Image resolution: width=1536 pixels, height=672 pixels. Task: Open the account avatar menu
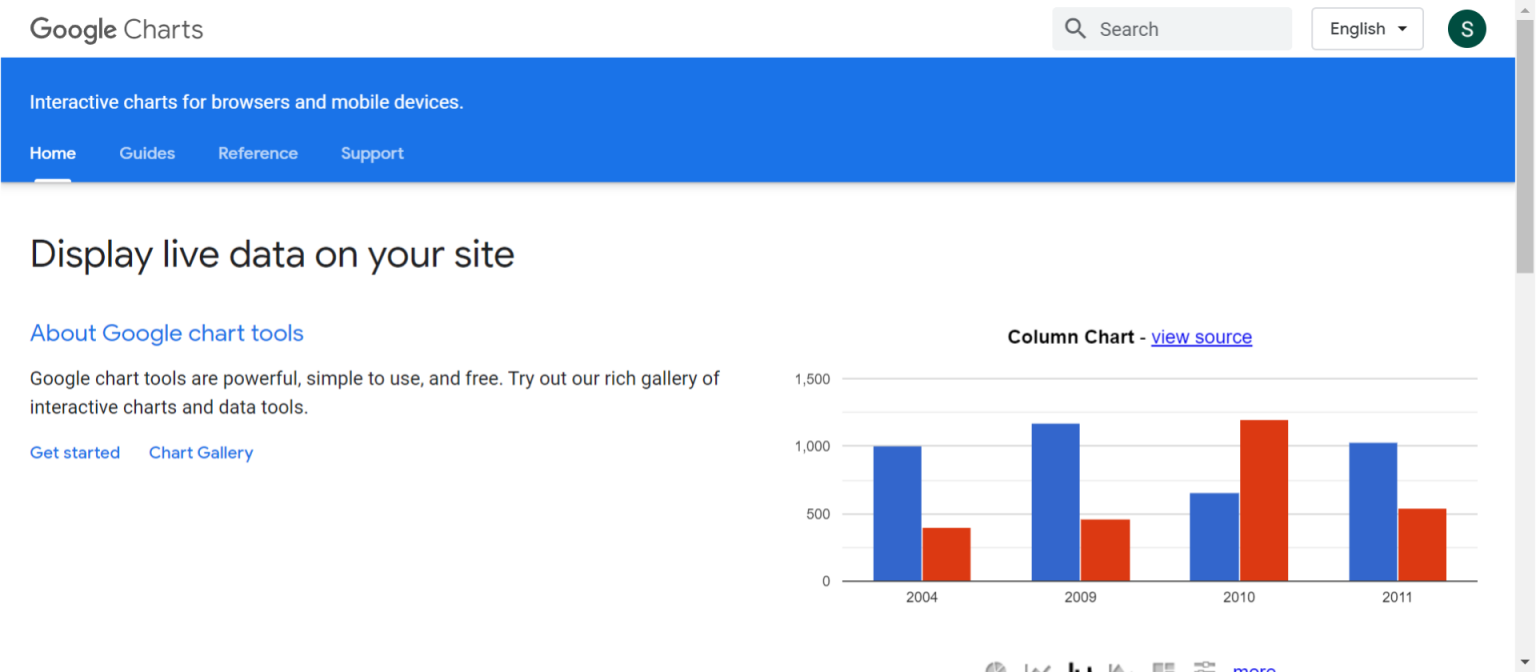click(1467, 29)
